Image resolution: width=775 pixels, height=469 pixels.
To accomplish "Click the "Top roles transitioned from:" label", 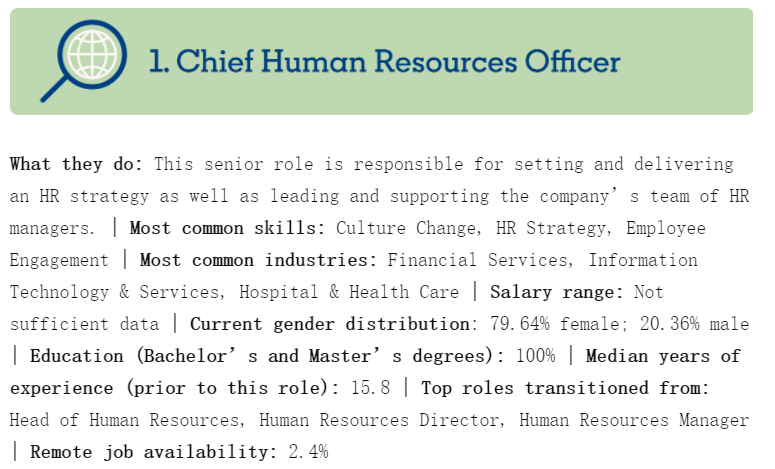I will pos(563,388).
